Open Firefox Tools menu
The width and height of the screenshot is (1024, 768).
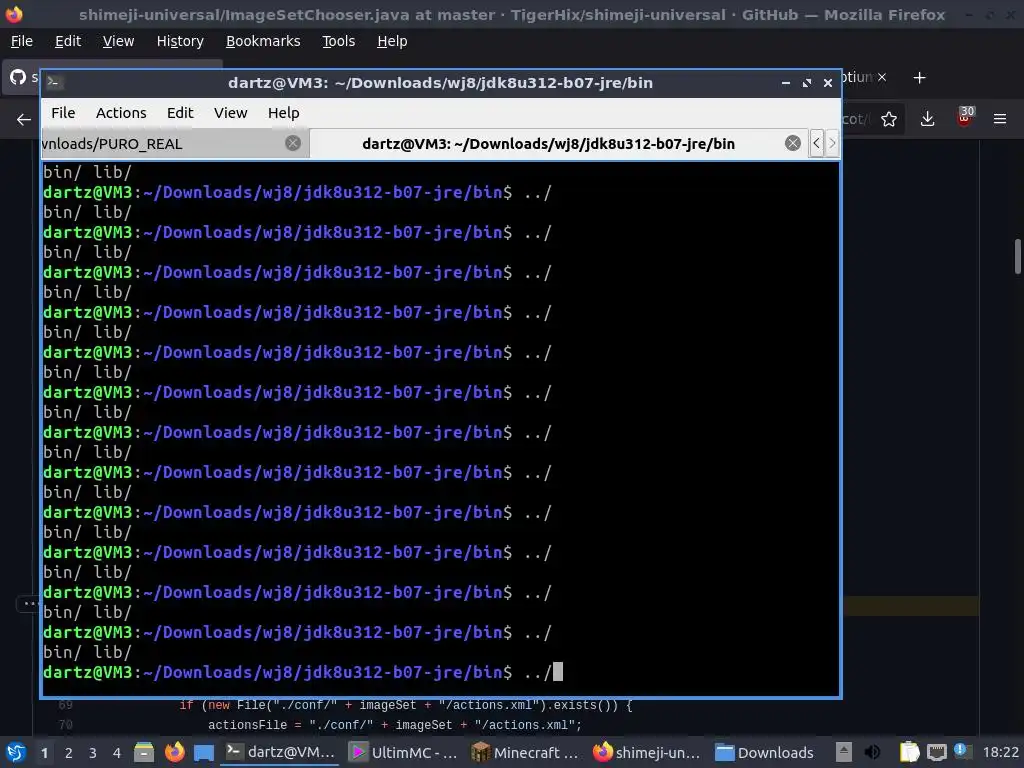pos(338,41)
